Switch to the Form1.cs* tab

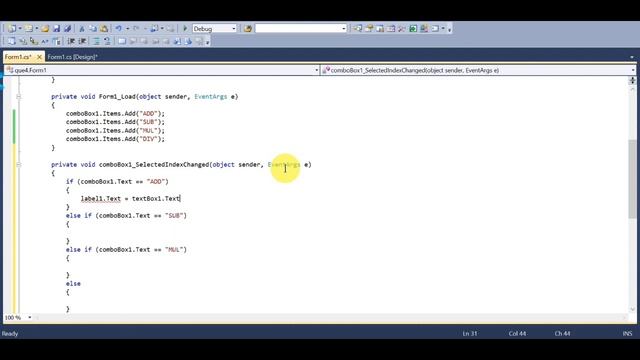[x=18, y=57]
